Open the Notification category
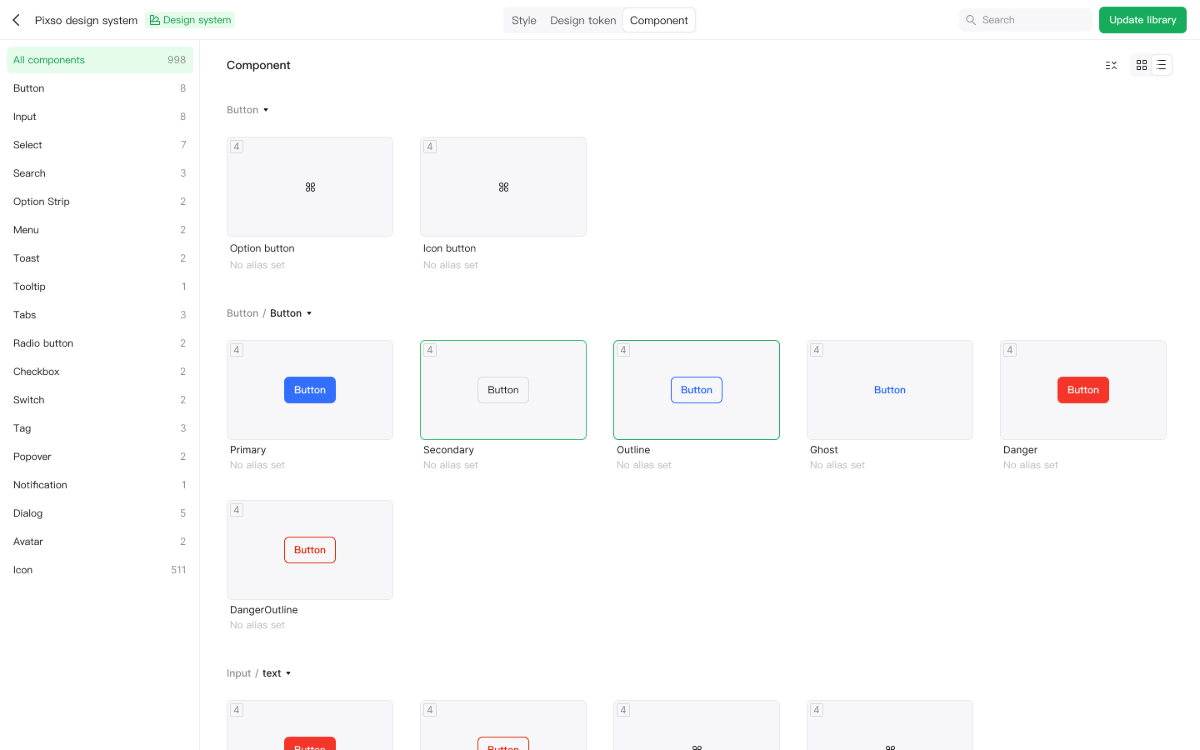 (100, 485)
